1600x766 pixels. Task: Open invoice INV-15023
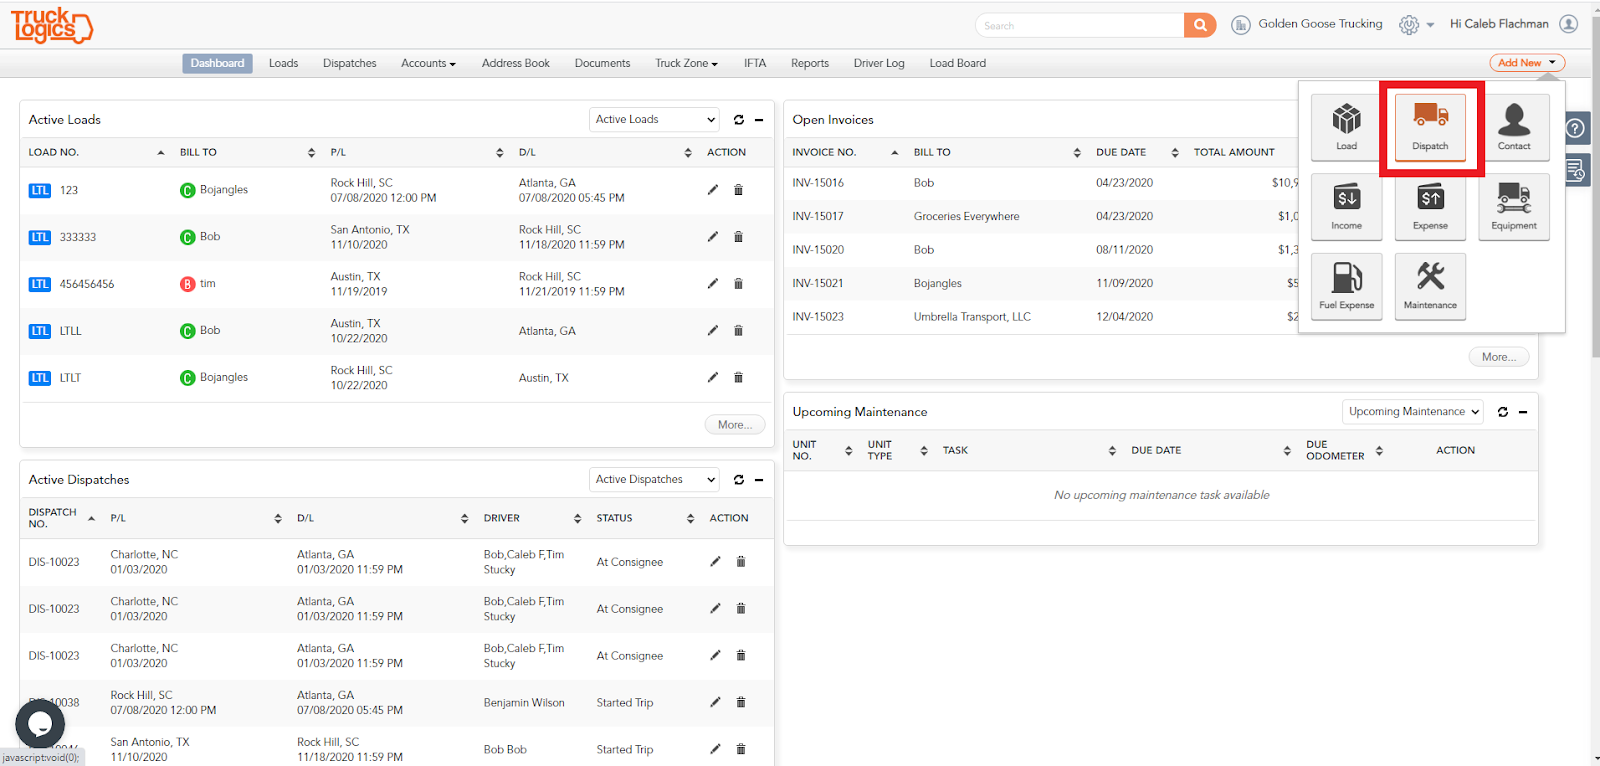[818, 317]
